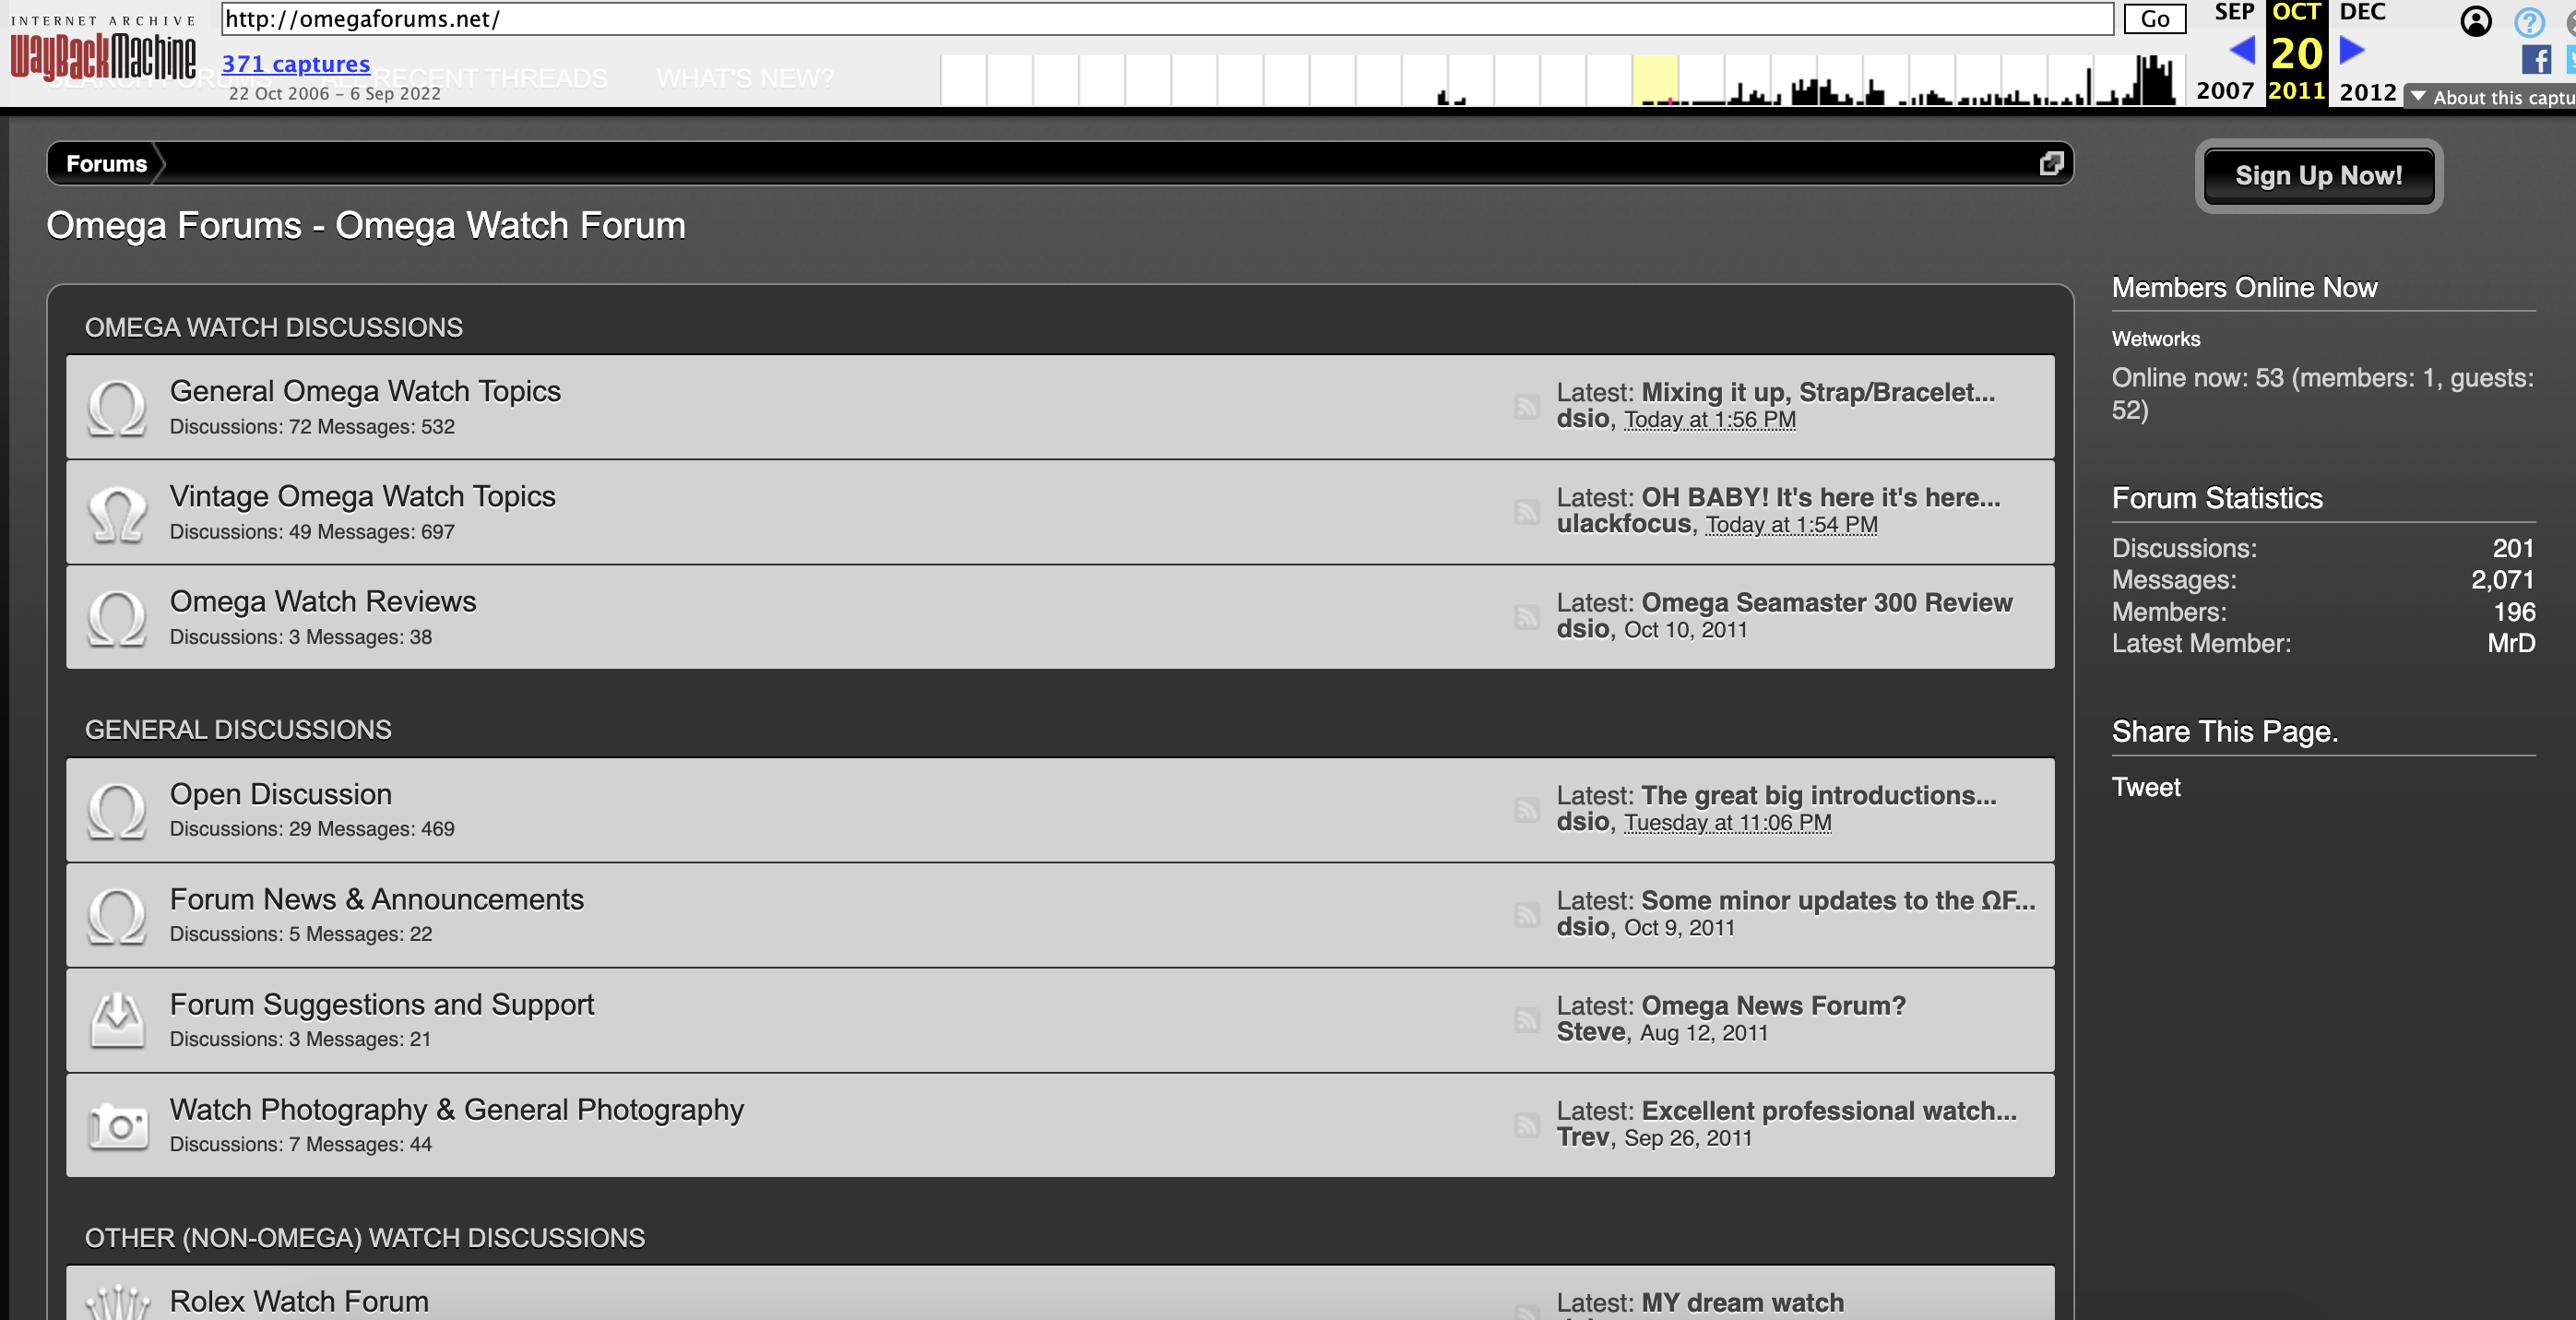Share capture via Facebook icon
Image resolution: width=2576 pixels, height=1320 pixels.
pyautogui.click(x=2535, y=59)
